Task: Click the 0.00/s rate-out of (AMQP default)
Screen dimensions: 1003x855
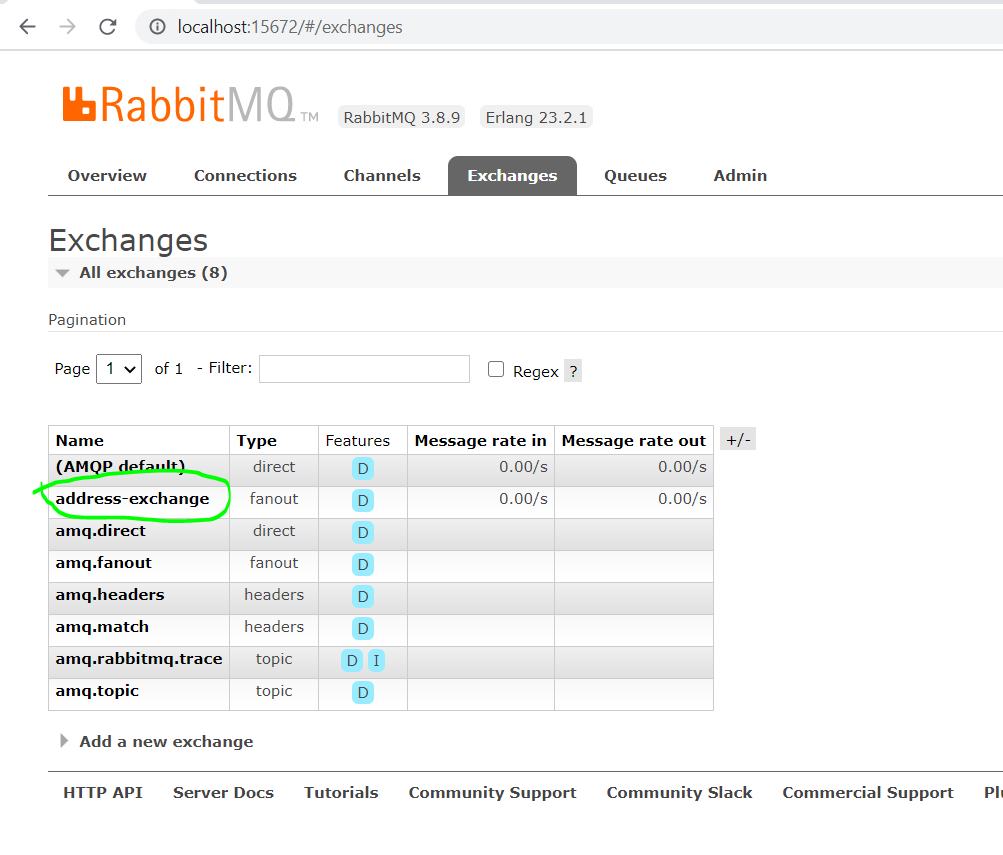Action: pyautogui.click(x=683, y=467)
